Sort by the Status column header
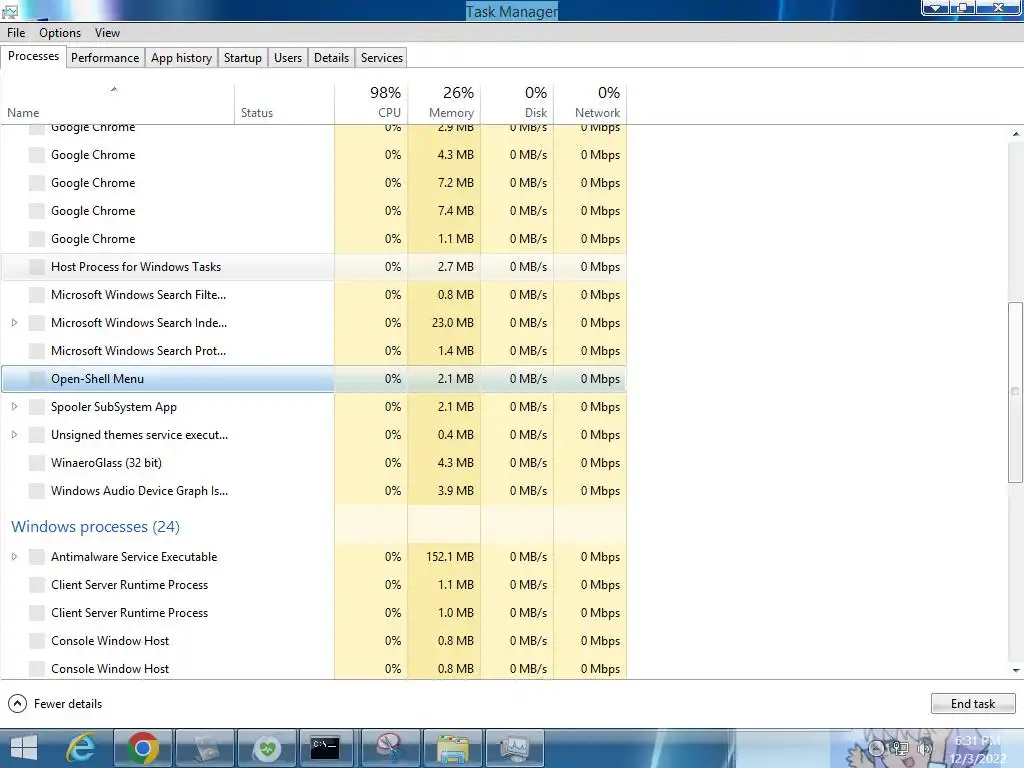 [284, 103]
